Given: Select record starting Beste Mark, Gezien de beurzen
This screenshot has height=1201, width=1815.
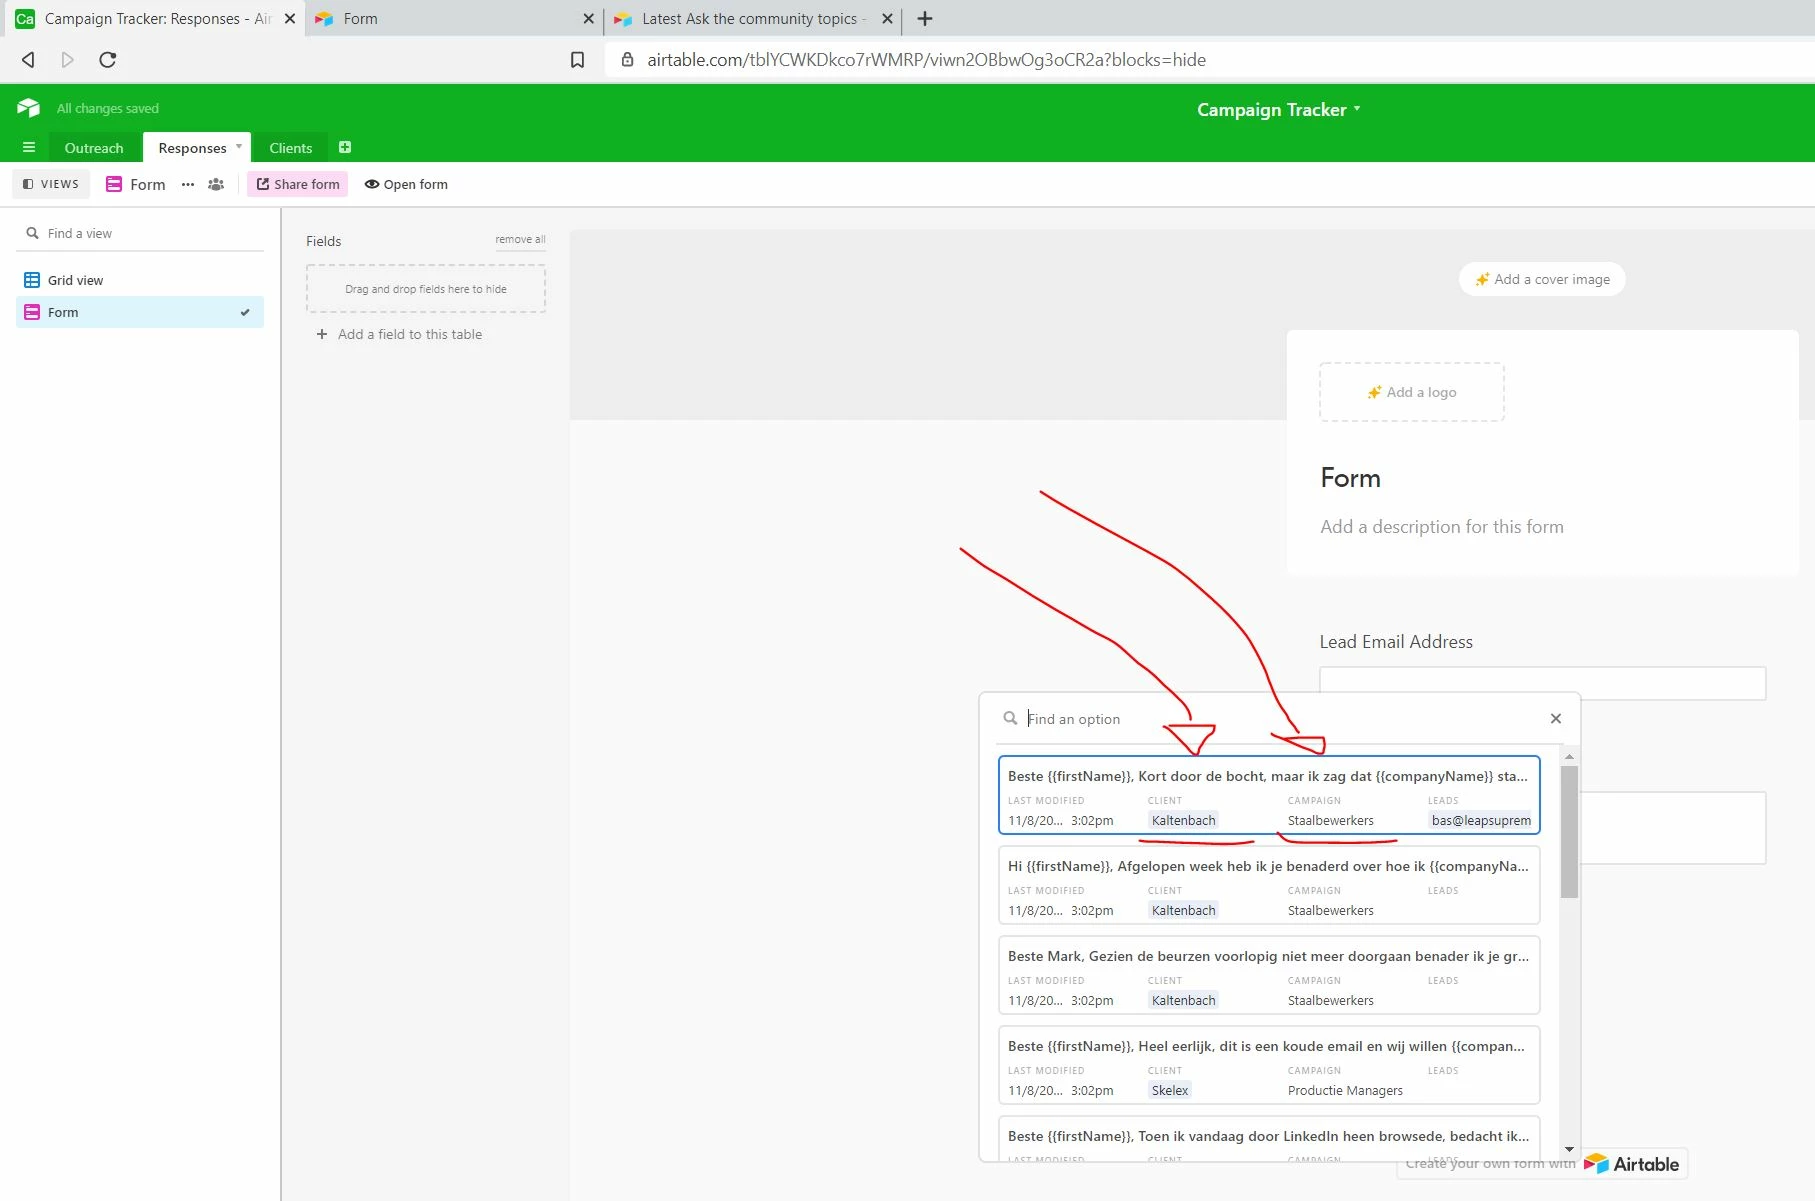Looking at the screenshot, I should [1269, 975].
